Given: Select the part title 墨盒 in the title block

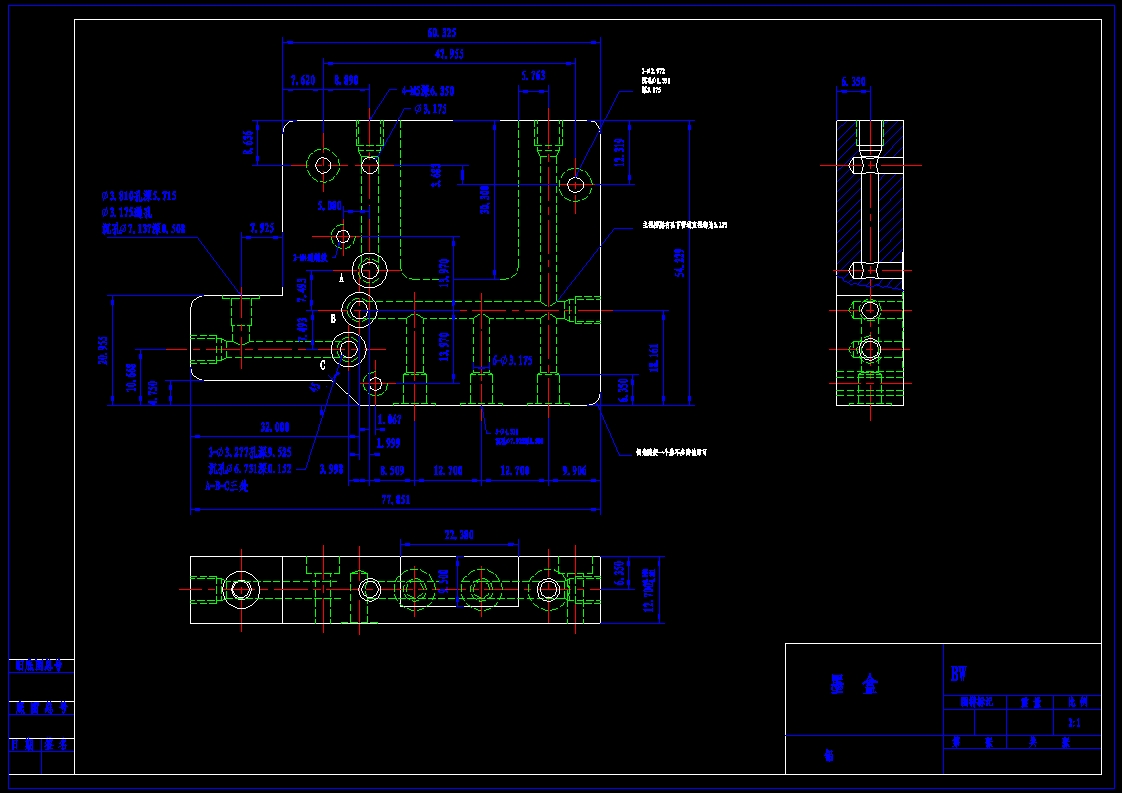Looking at the screenshot, I should [853, 683].
